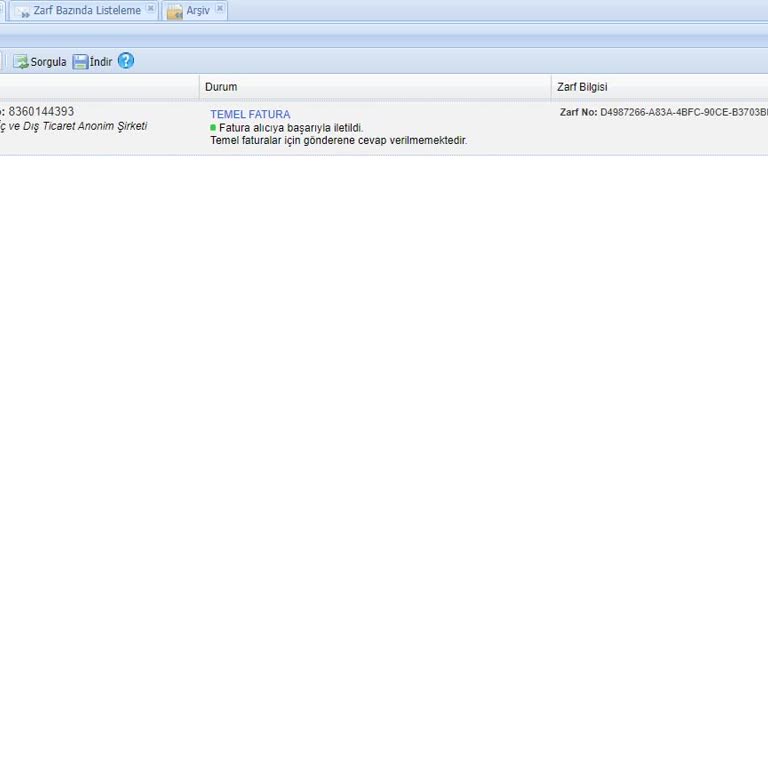Screen dimensions: 768x768
Task: Close the Zarf Bazında Listeleme tab
Action: pyautogui.click(x=151, y=9)
